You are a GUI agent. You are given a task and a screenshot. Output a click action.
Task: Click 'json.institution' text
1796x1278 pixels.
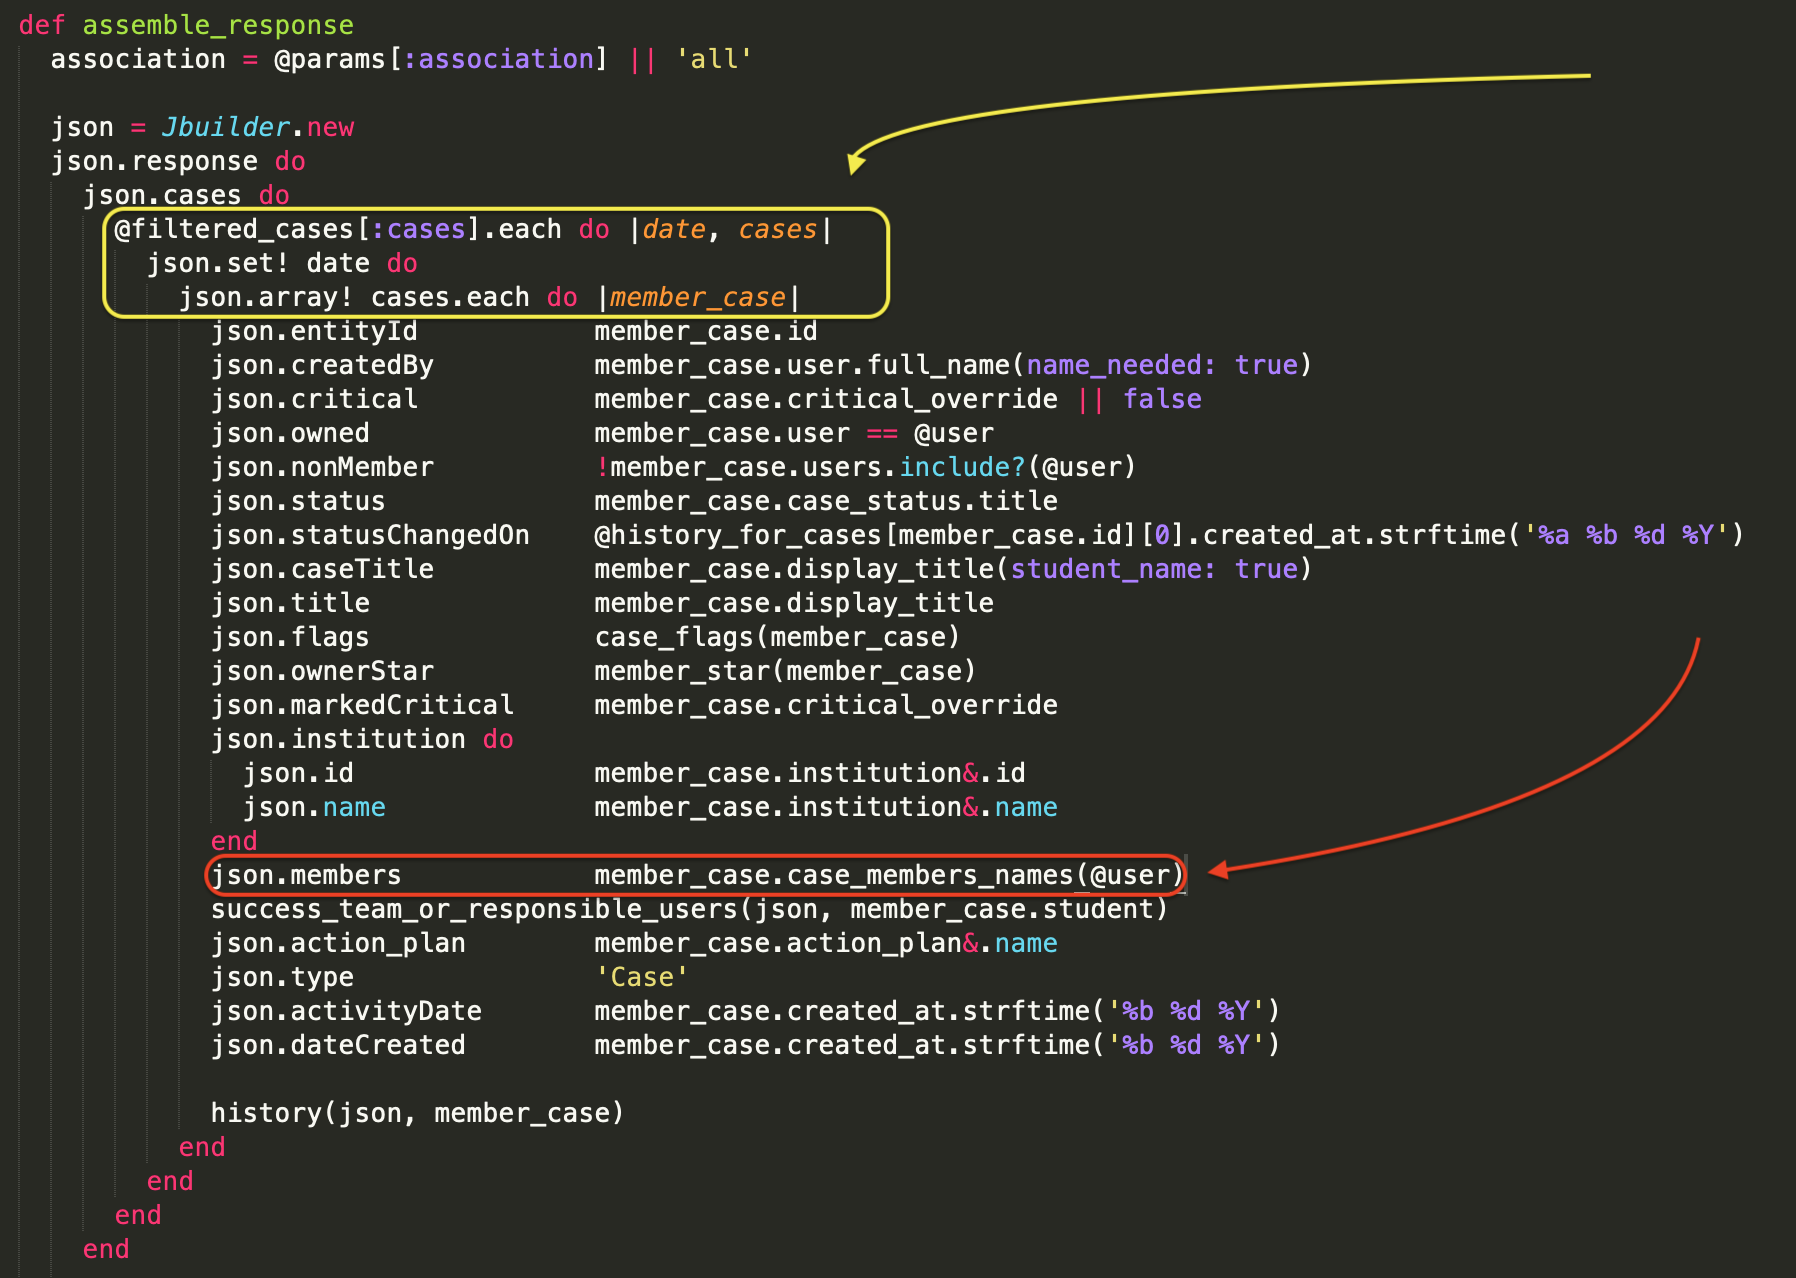(338, 739)
